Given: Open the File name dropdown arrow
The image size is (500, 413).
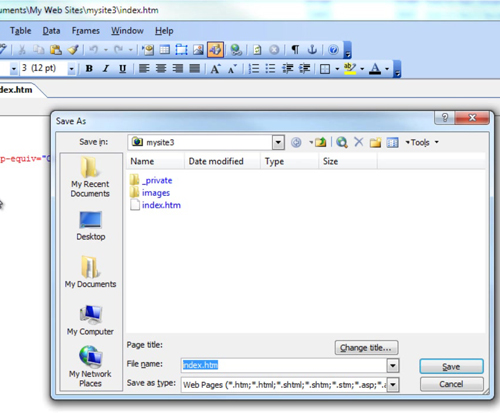Looking at the screenshot, I should [x=393, y=366].
